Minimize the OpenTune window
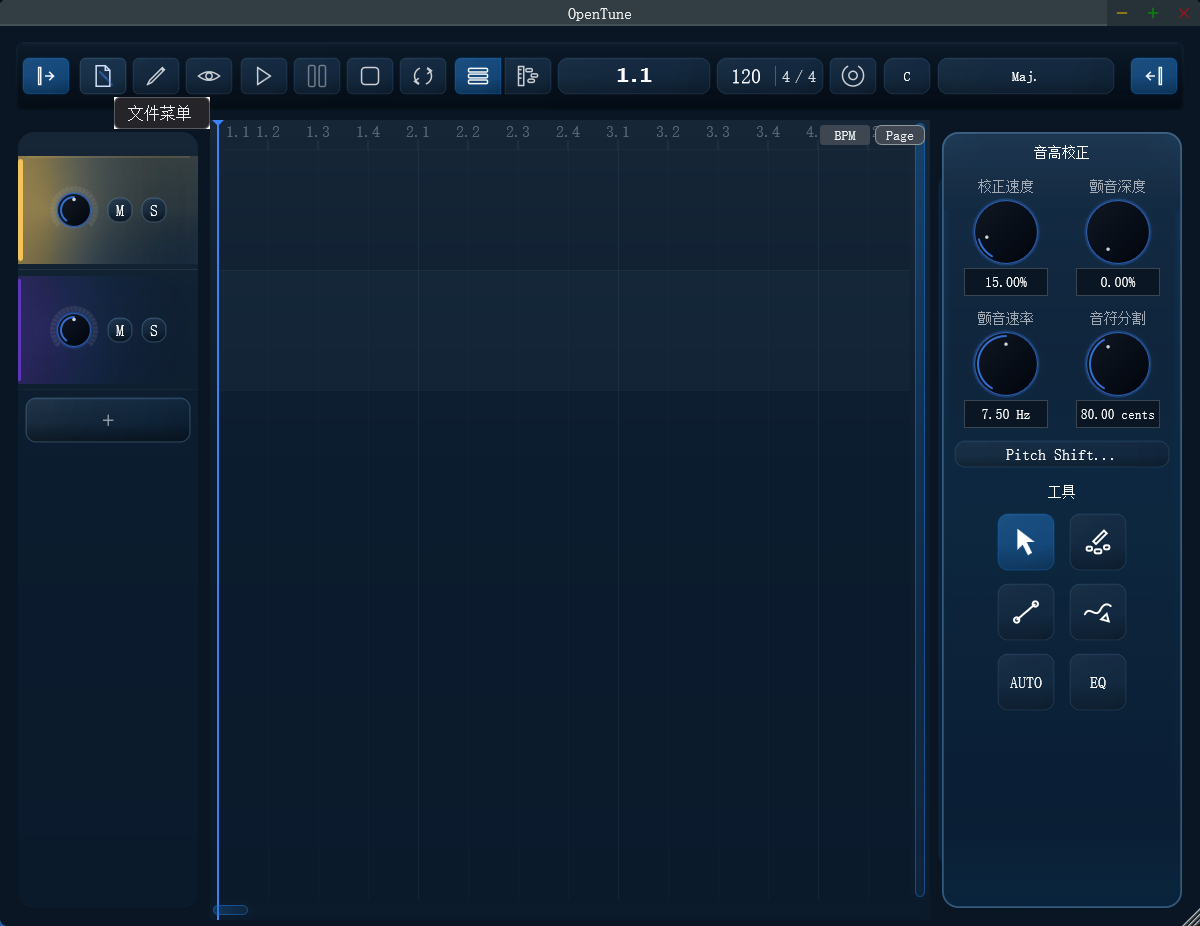The height and width of the screenshot is (926, 1200). click(x=1122, y=13)
